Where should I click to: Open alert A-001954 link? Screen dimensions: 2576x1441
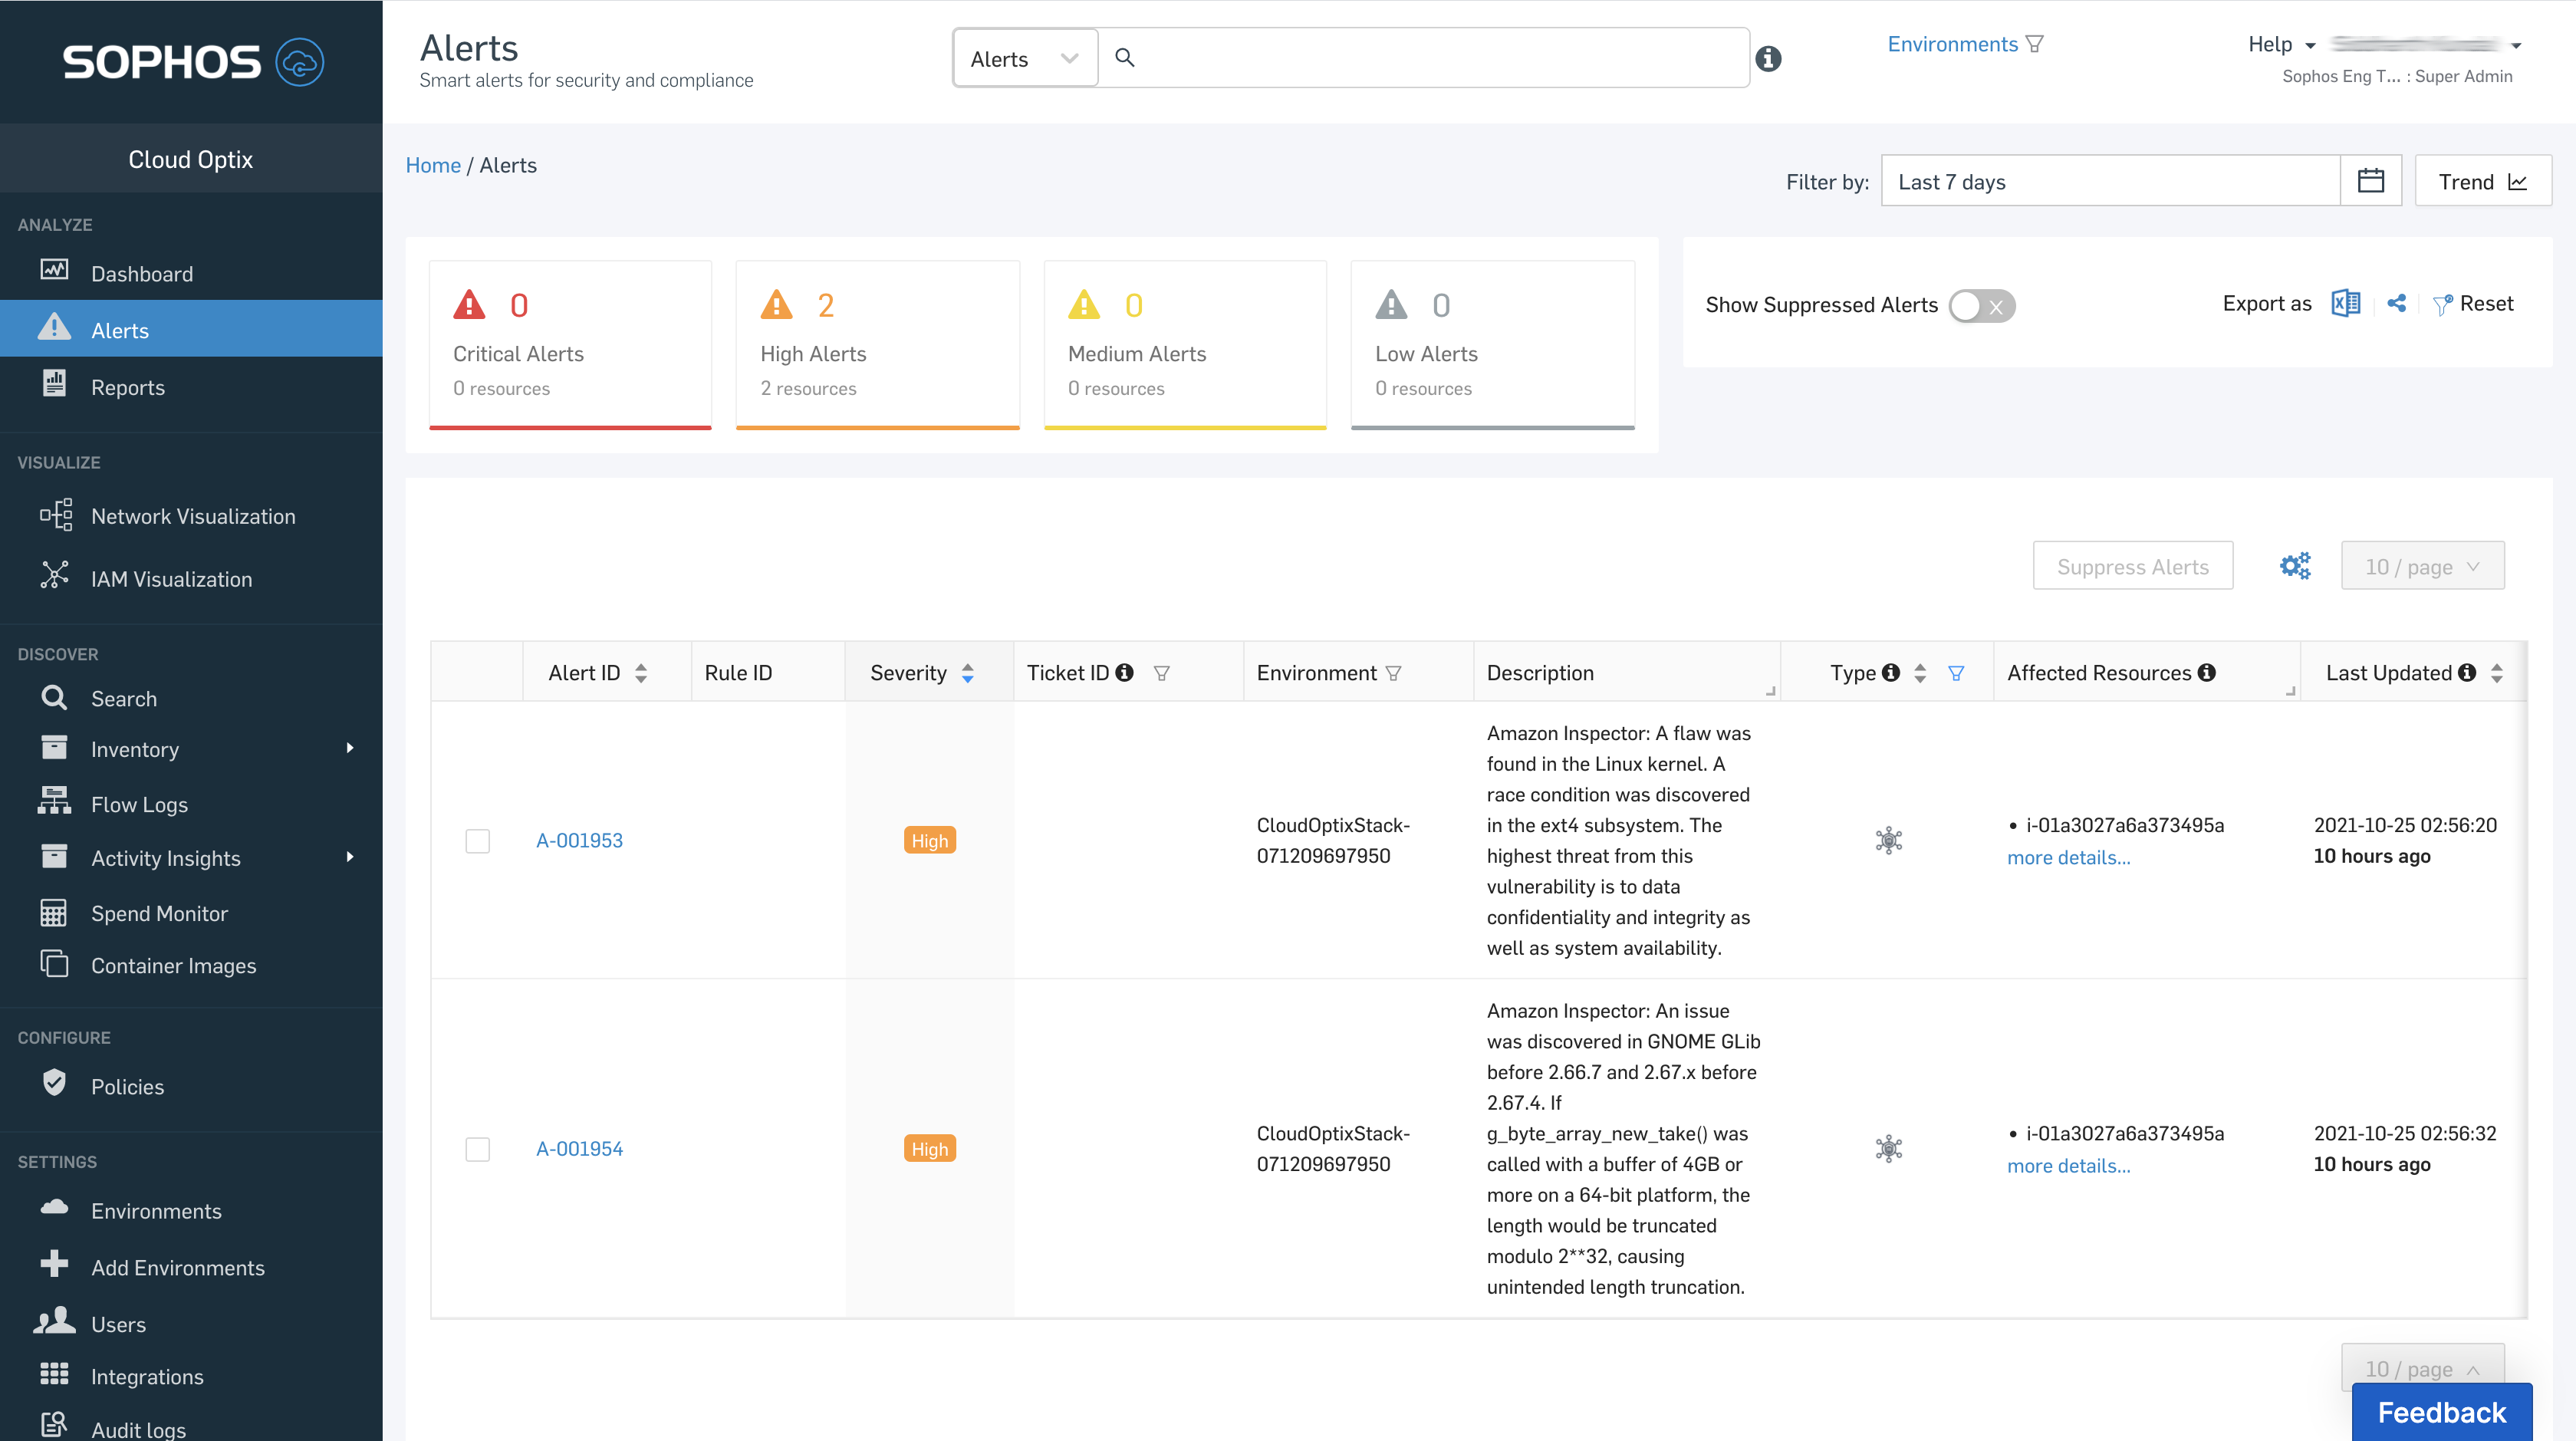579,1149
